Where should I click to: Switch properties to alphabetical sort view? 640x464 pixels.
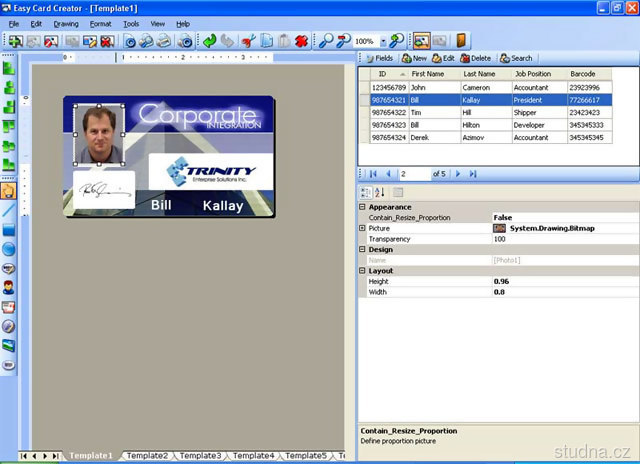(x=380, y=192)
